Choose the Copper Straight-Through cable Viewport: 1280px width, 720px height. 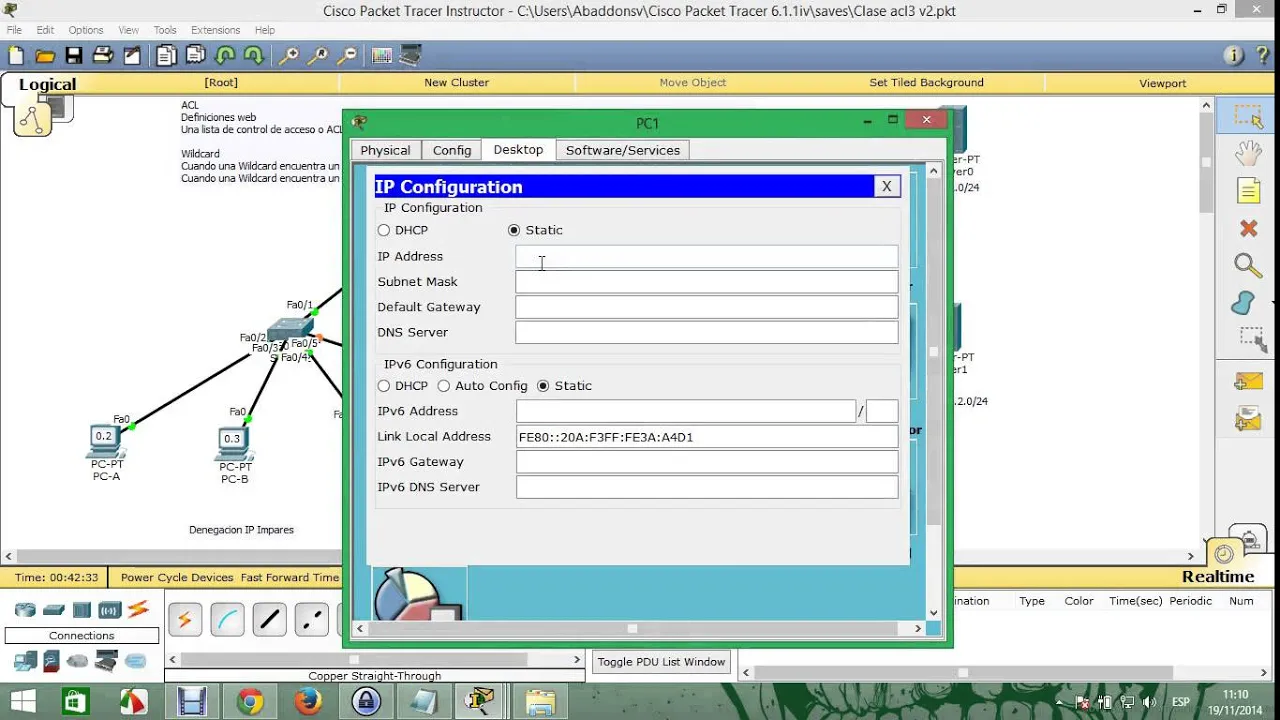pos(269,620)
